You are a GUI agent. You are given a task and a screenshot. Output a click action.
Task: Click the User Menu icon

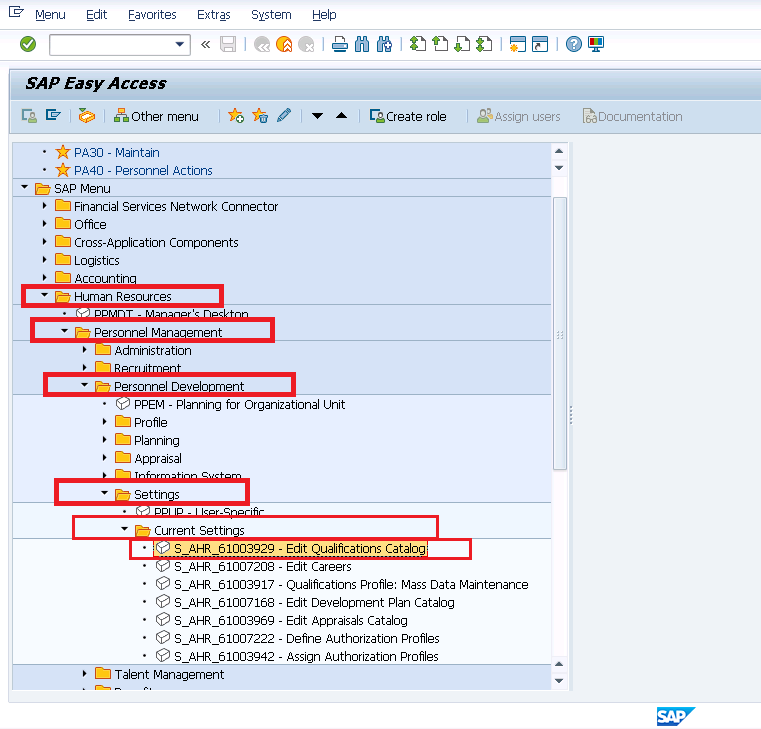[x=29, y=116]
